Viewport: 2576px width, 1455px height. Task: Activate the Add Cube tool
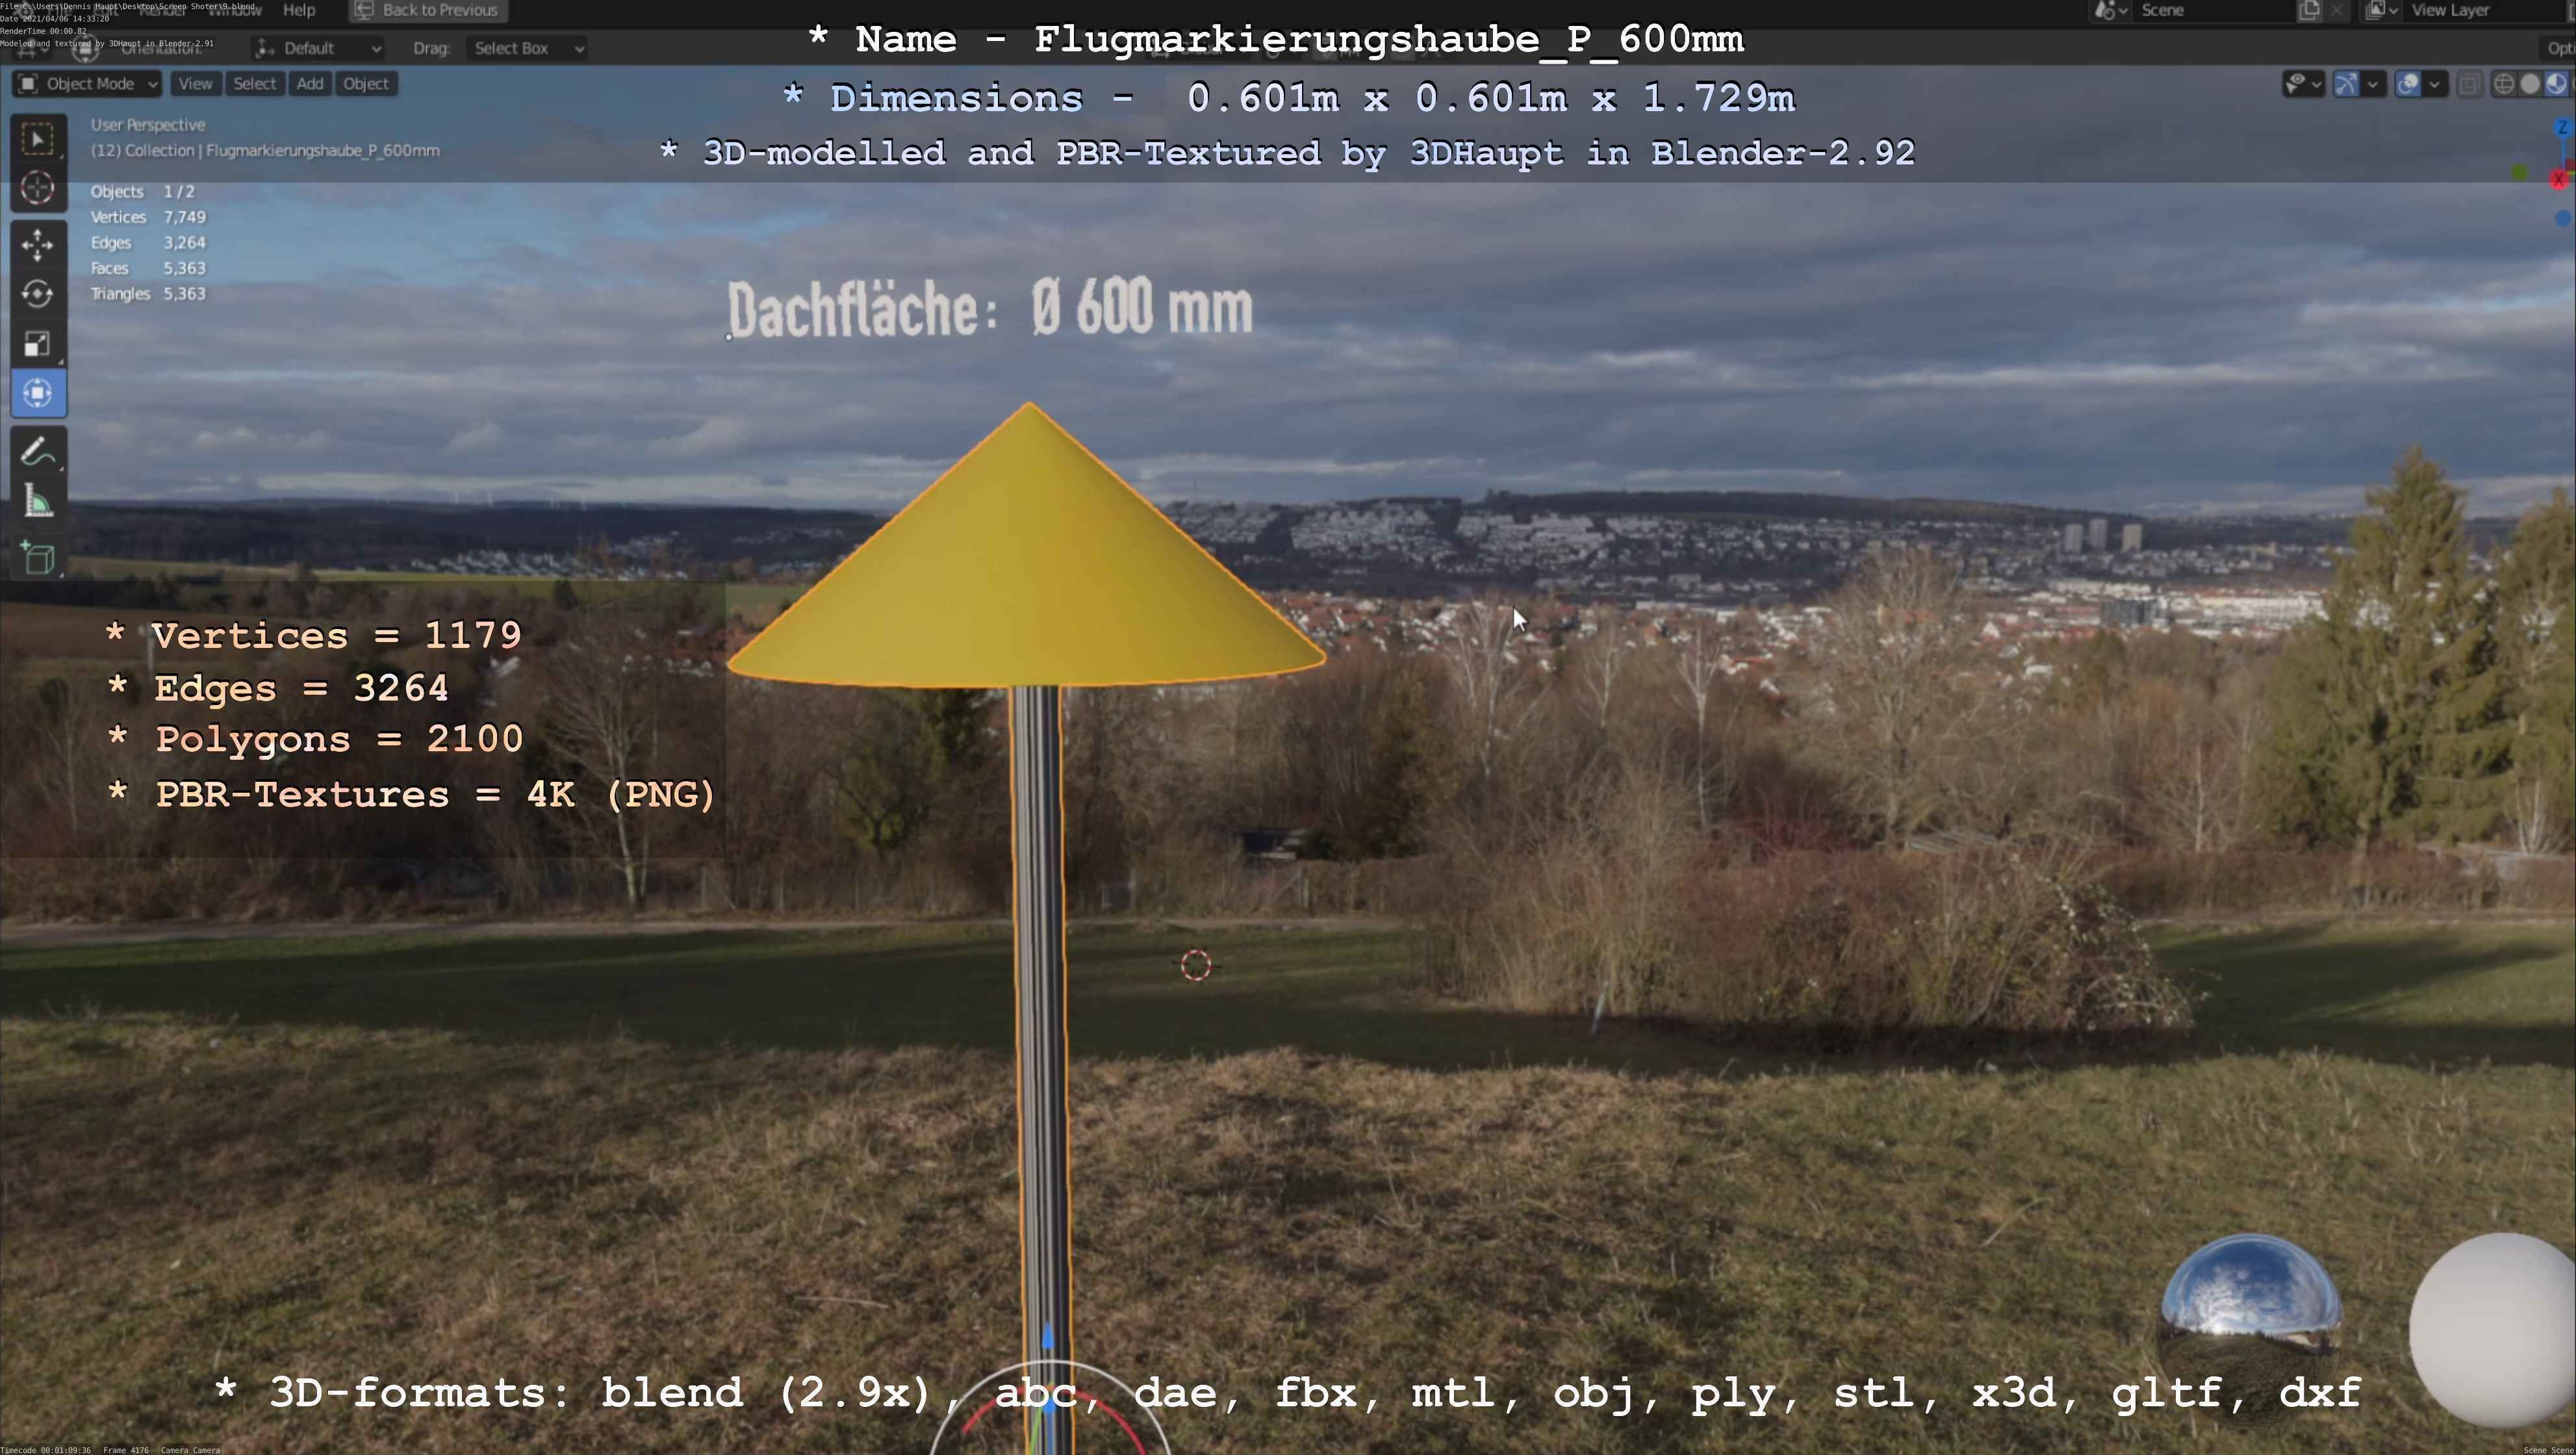(x=38, y=557)
